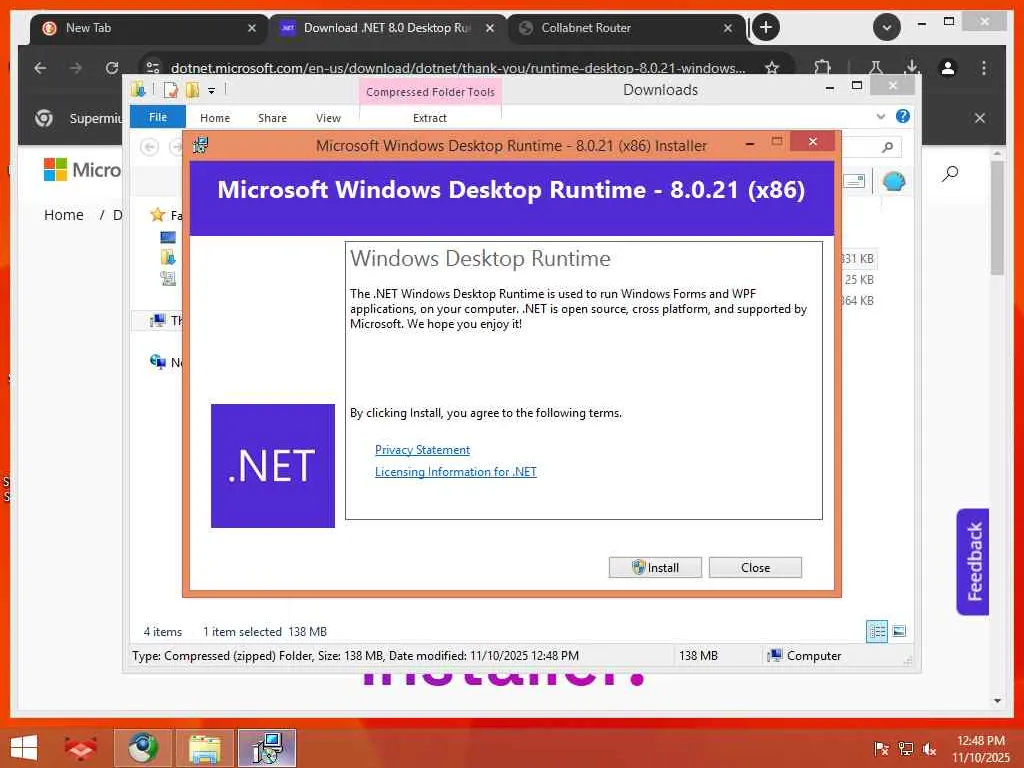Click the Chrome labs flask icon
The image size is (1024, 768).
[x=876, y=67]
